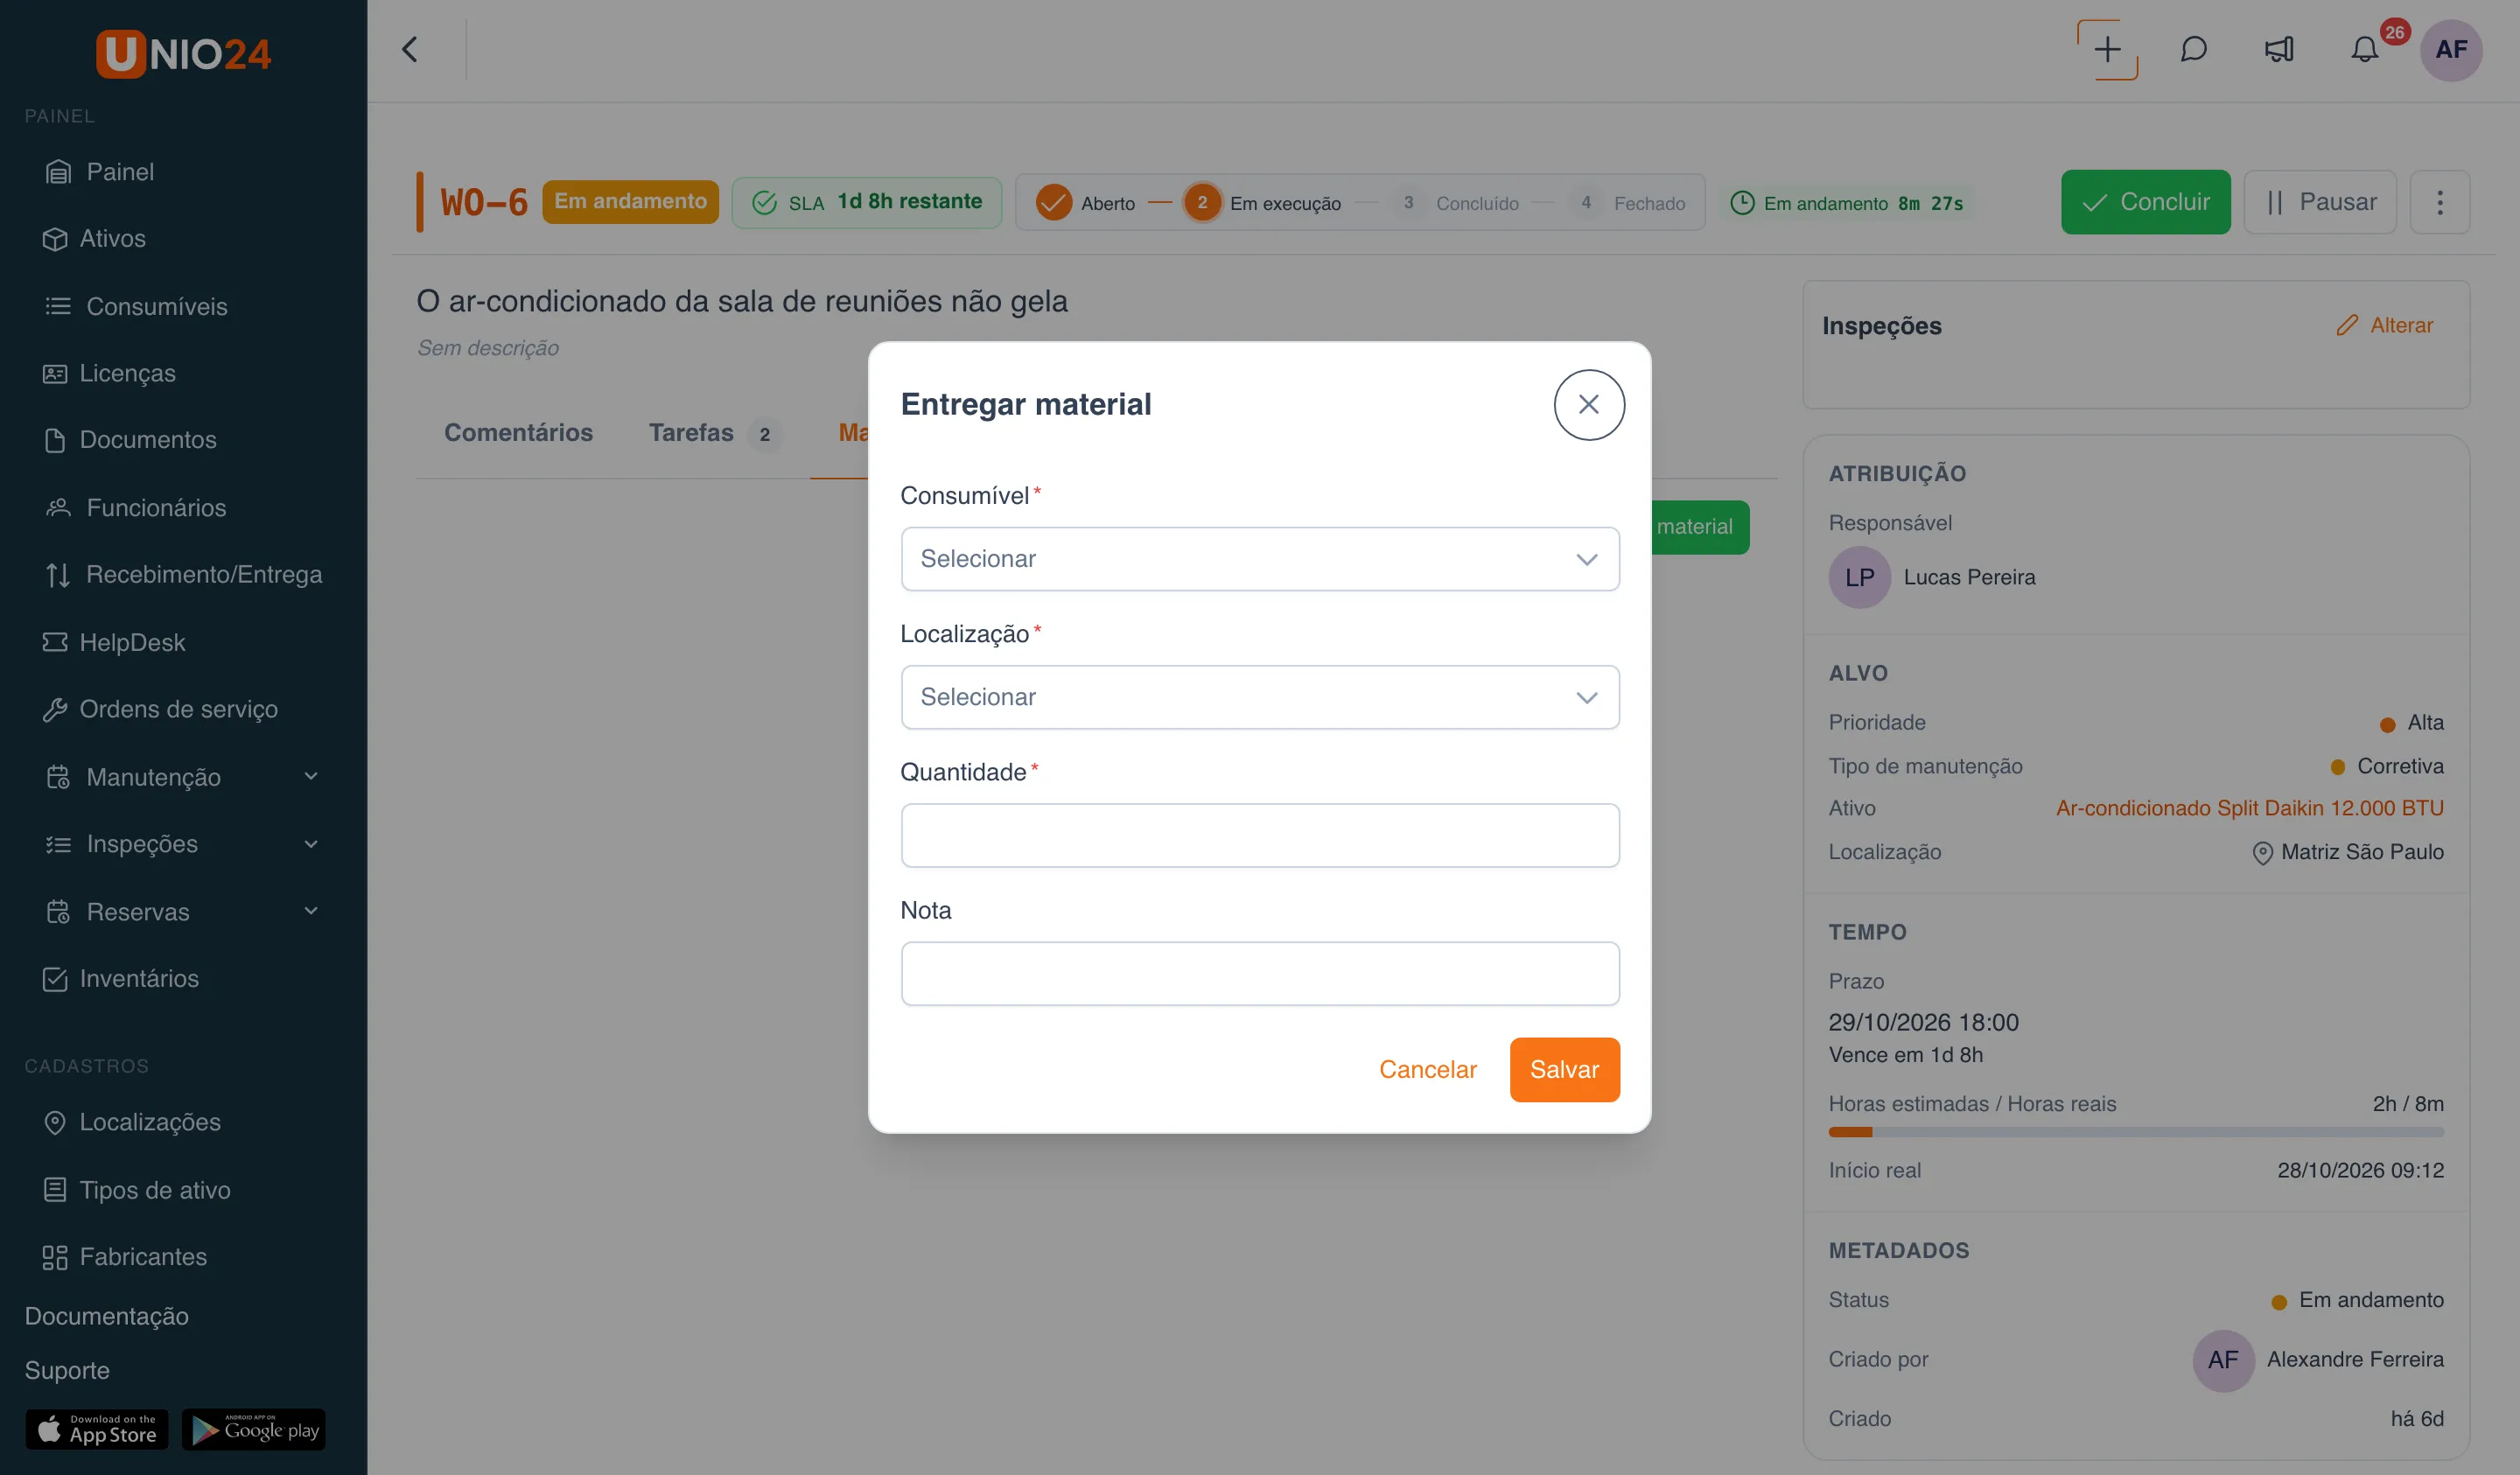Open the Documentação link
This screenshot has width=2520, height=1475.
106,1316
